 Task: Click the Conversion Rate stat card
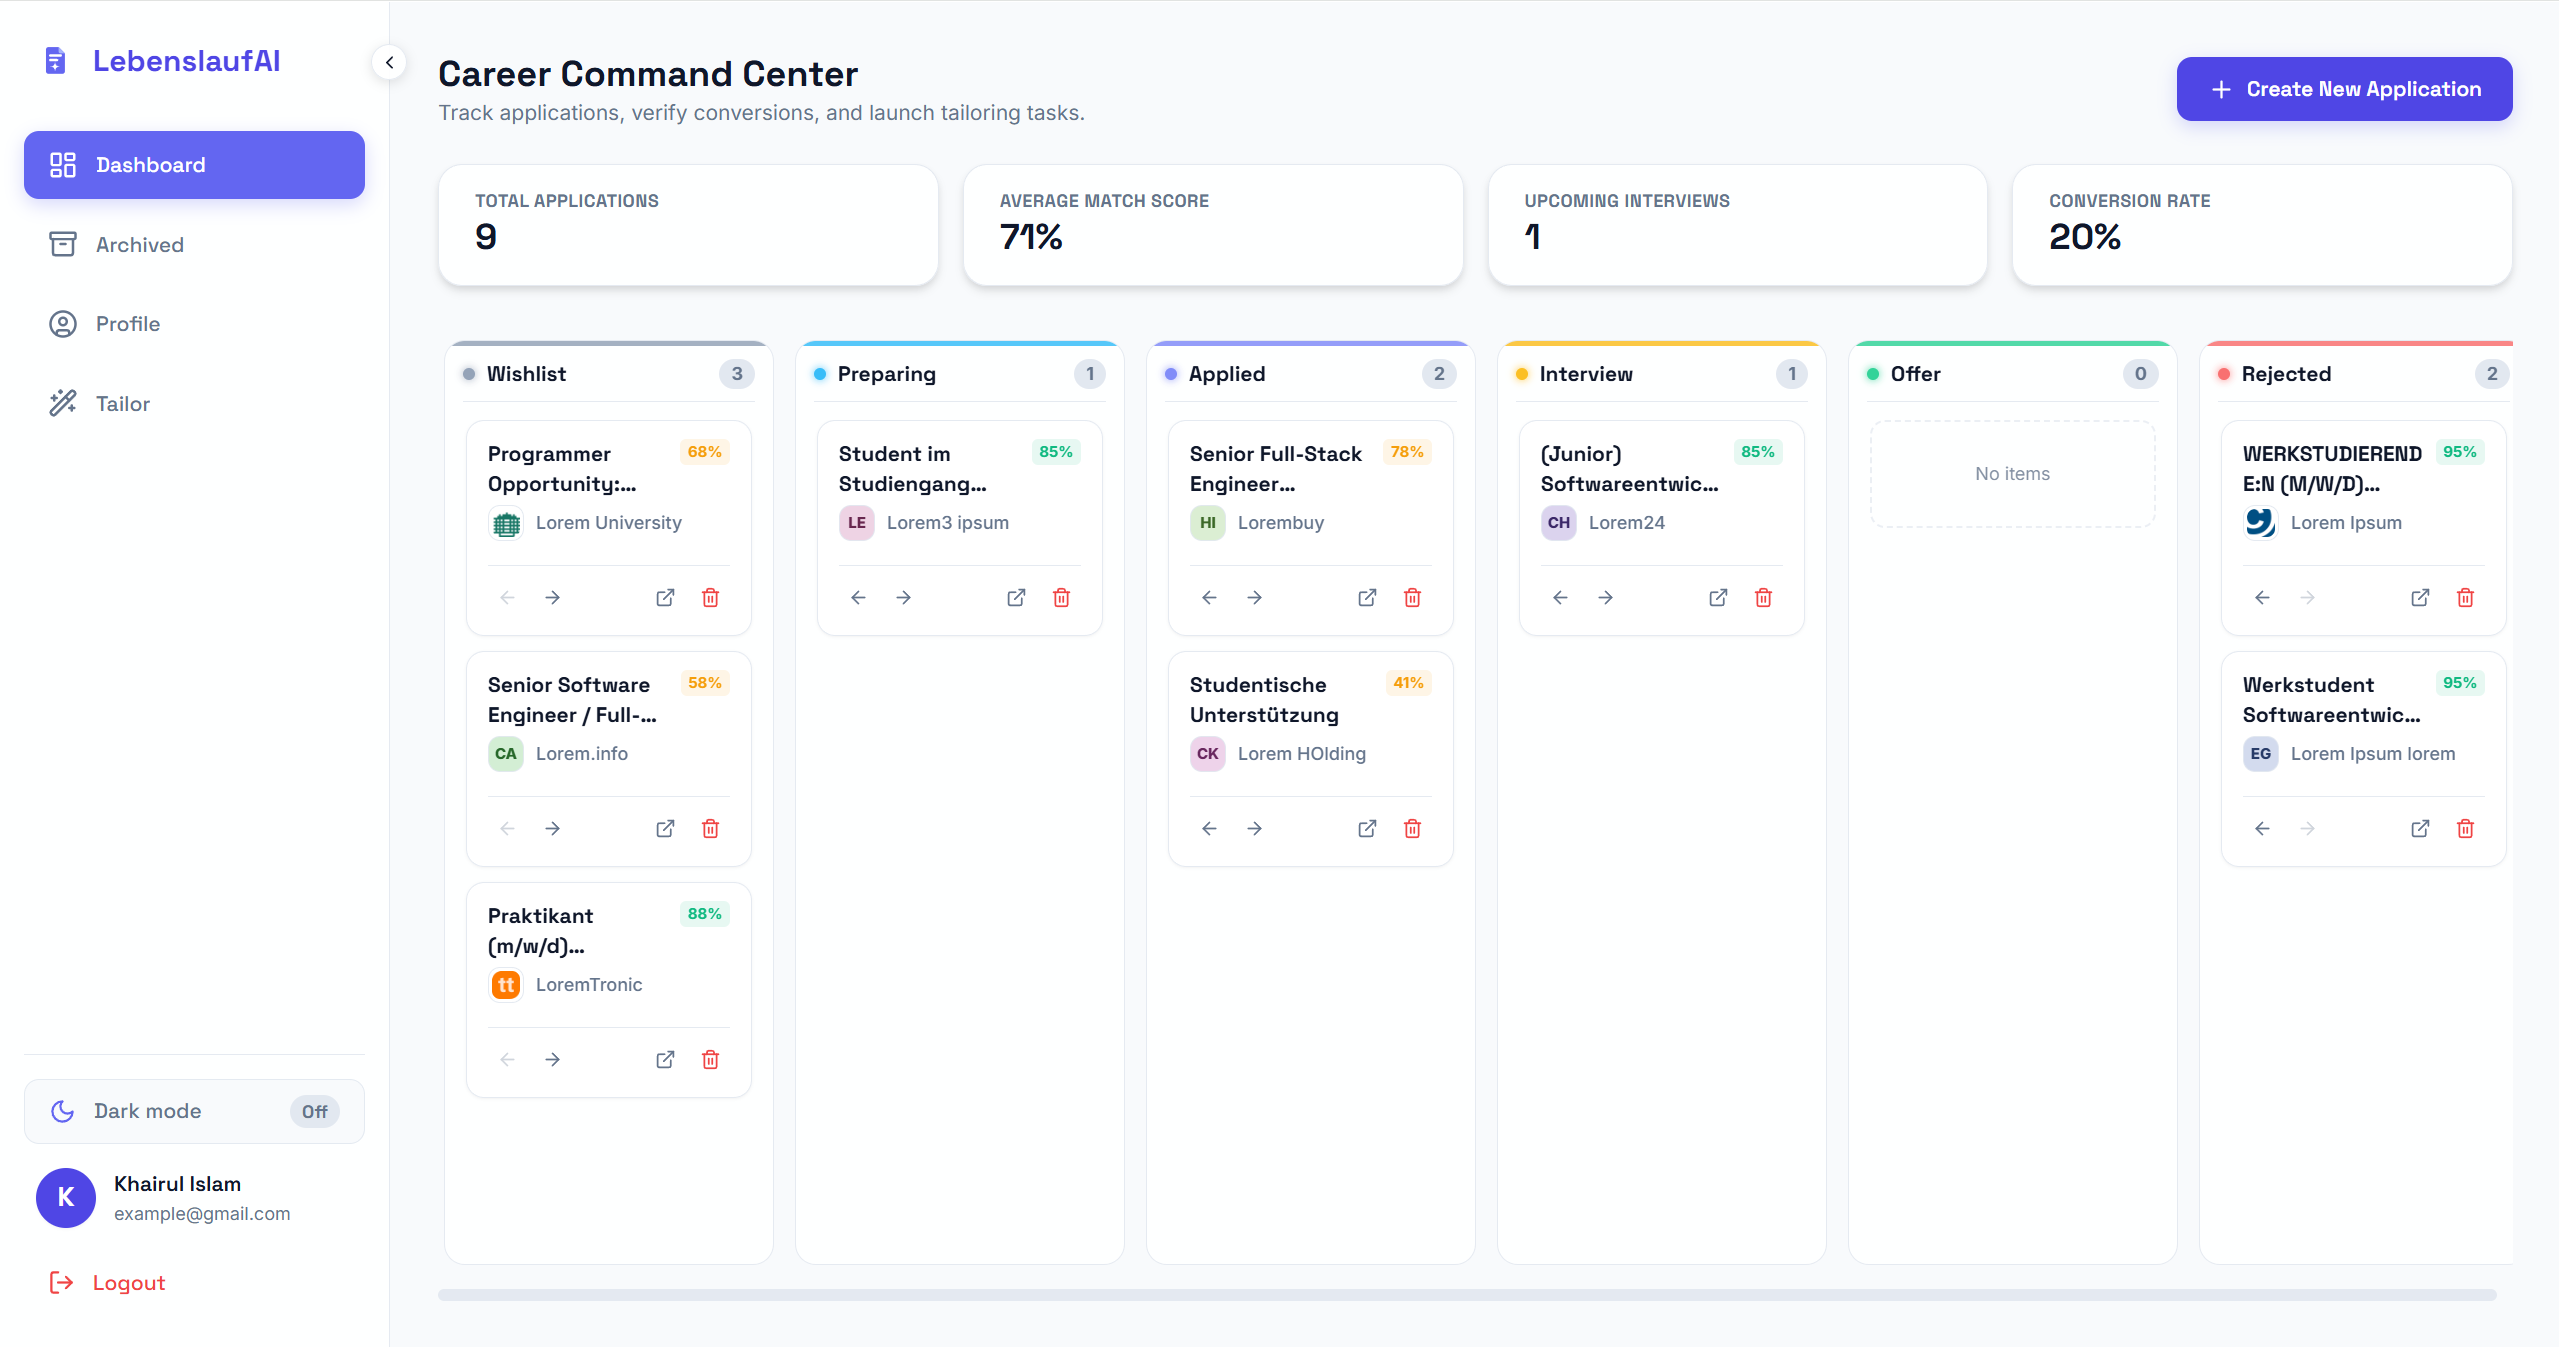(x=2262, y=225)
